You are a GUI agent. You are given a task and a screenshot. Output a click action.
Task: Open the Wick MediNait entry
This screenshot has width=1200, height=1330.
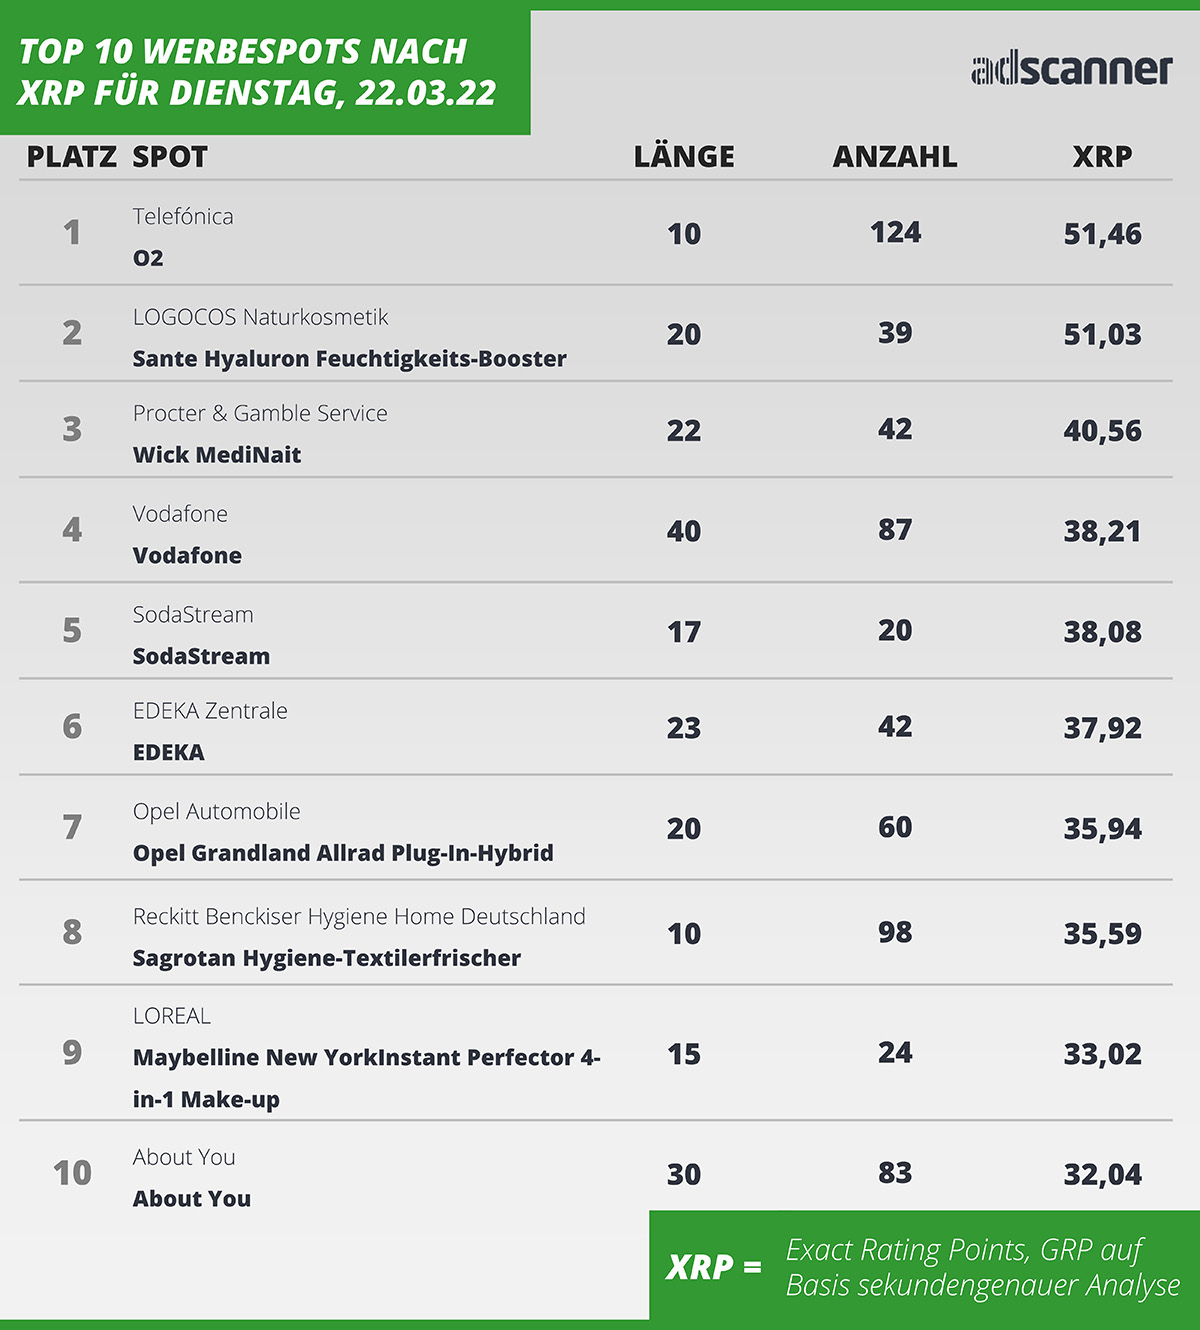coord(217,455)
